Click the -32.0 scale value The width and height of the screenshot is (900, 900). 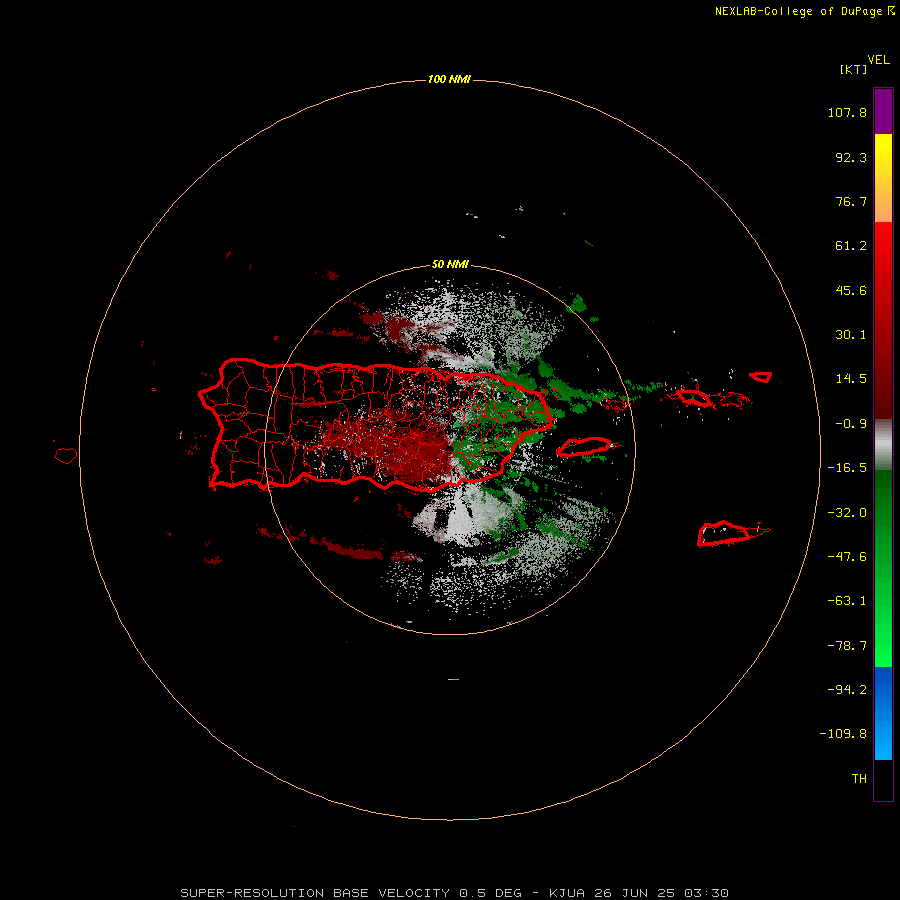[x=847, y=513]
